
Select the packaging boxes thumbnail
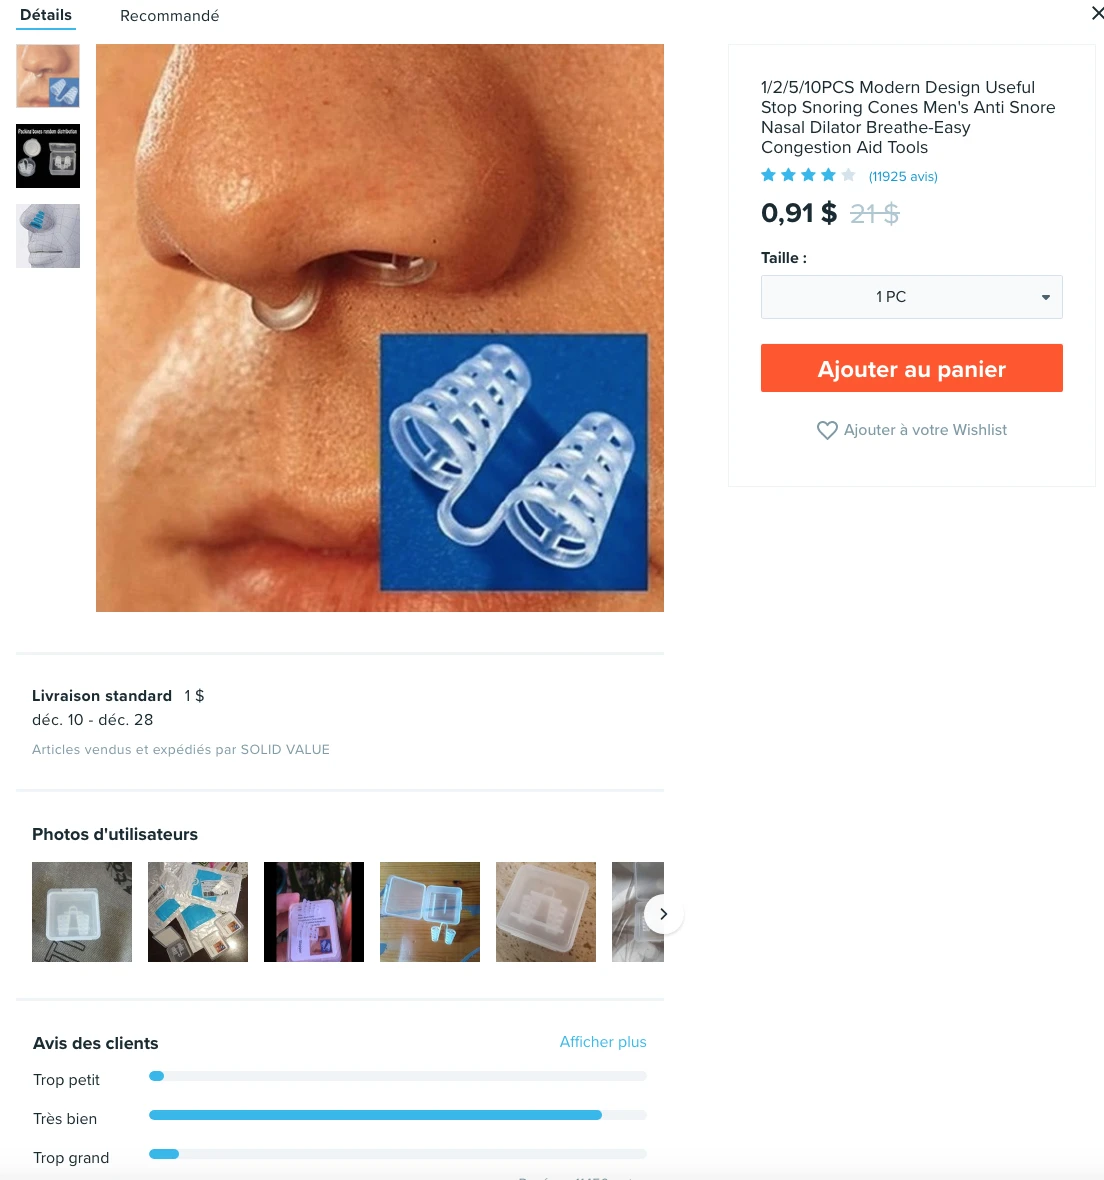pos(48,156)
